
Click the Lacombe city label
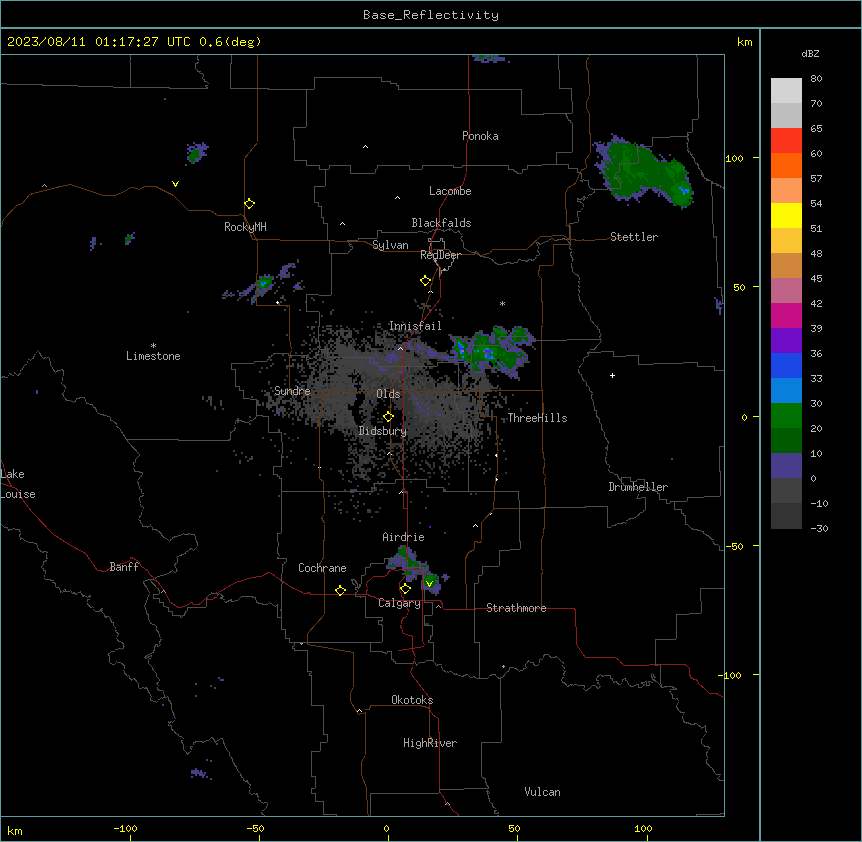(450, 191)
